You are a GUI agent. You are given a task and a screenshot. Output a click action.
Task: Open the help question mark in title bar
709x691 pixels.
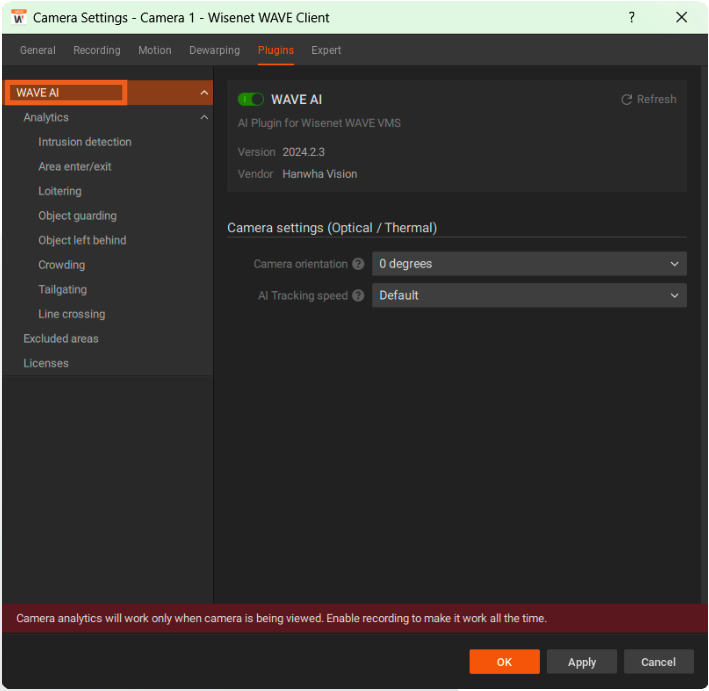coord(632,18)
